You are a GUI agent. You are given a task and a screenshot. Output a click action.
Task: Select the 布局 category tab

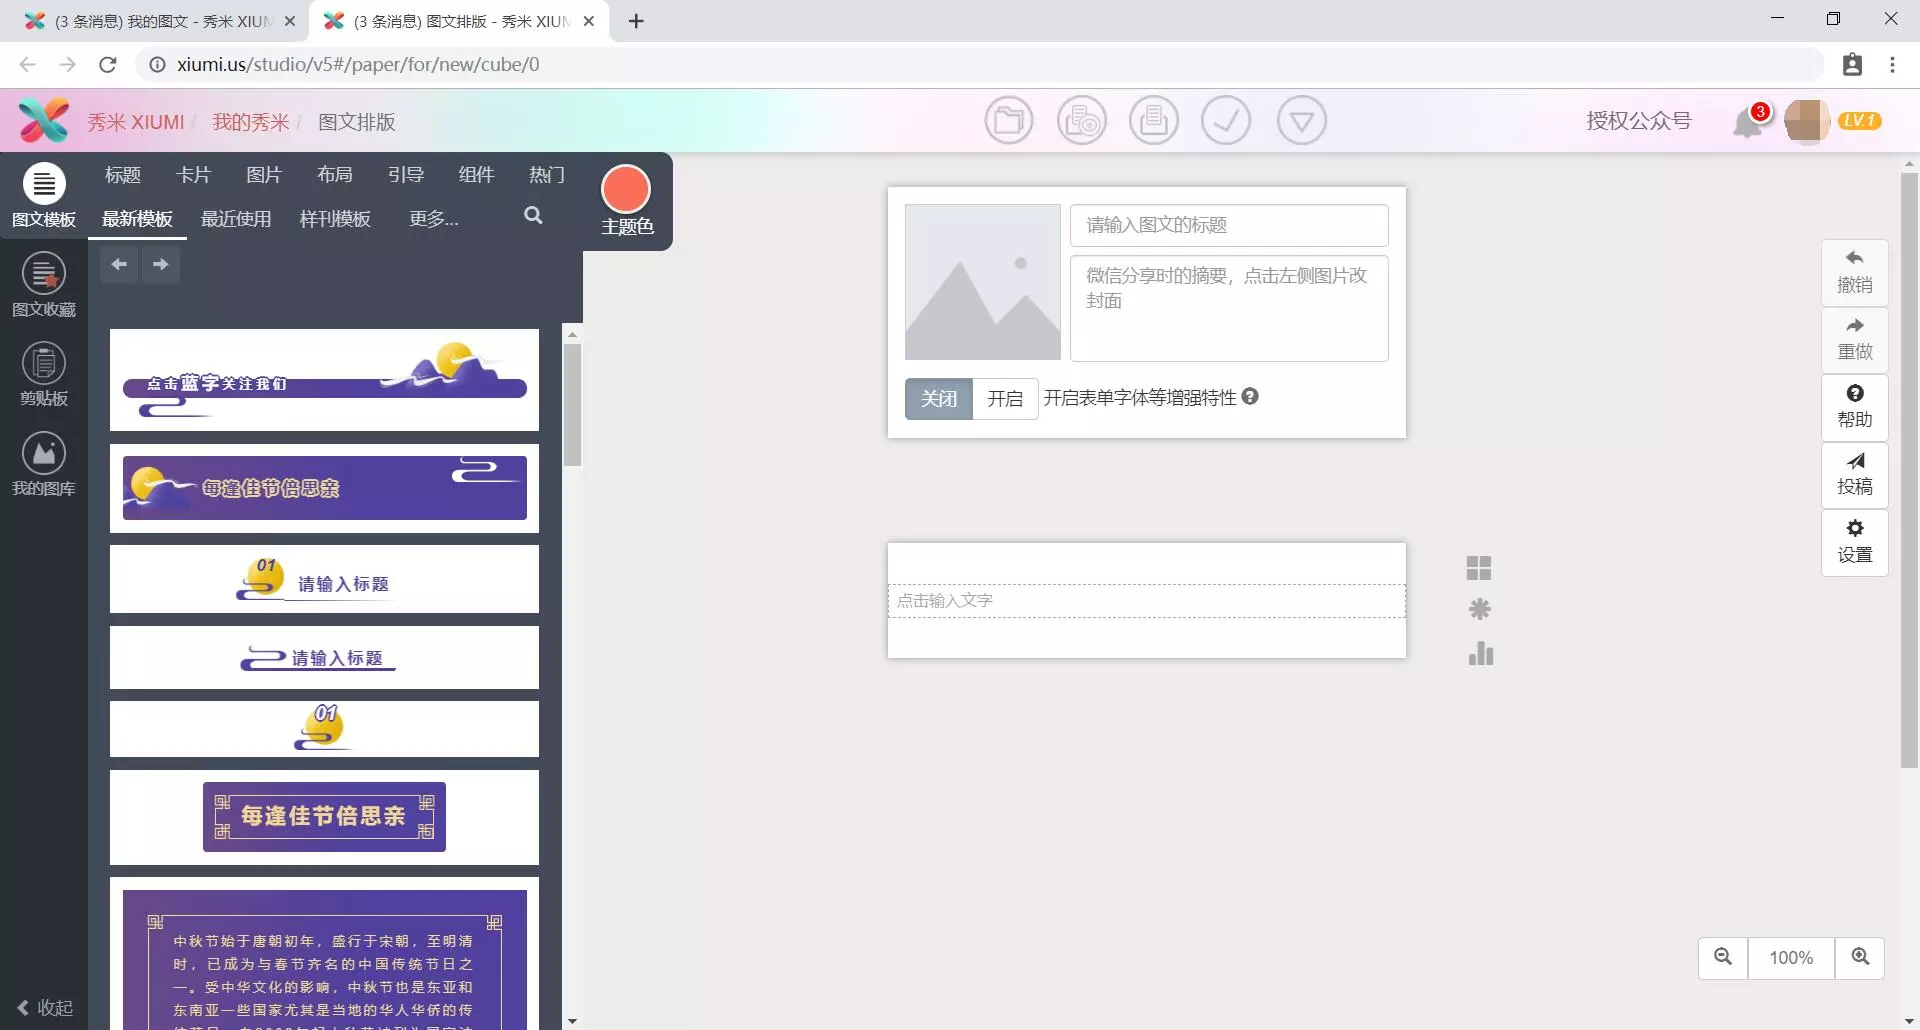[335, 175]
